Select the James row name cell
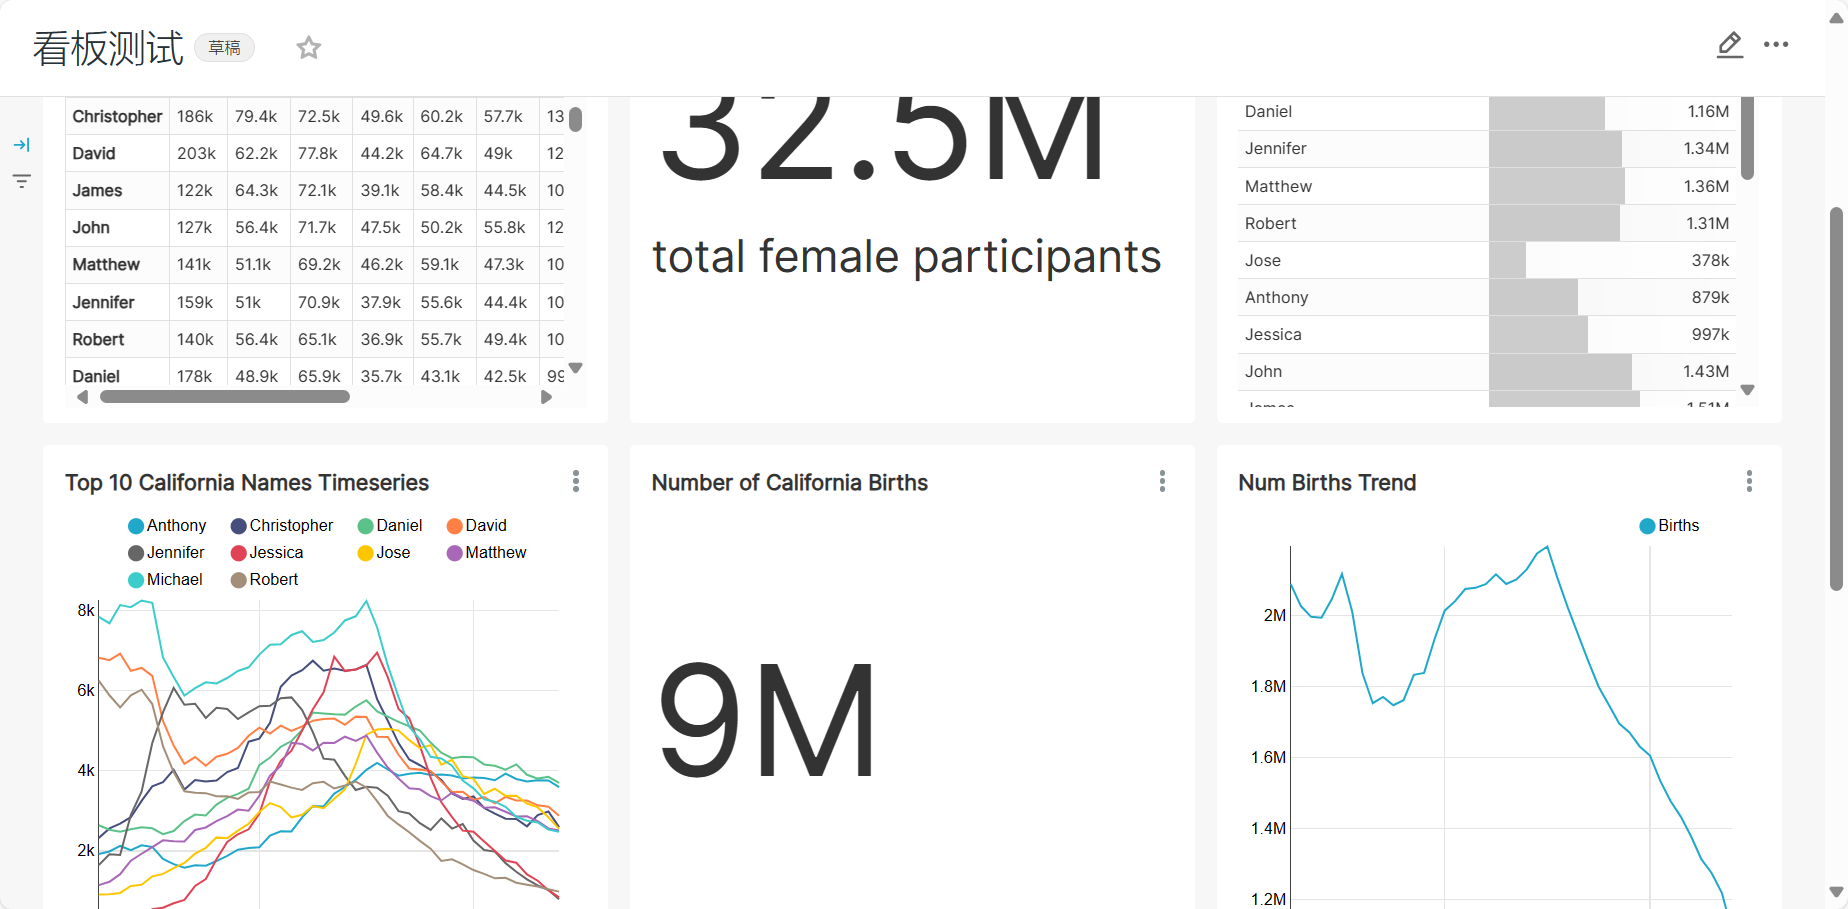 click(117, 190)
